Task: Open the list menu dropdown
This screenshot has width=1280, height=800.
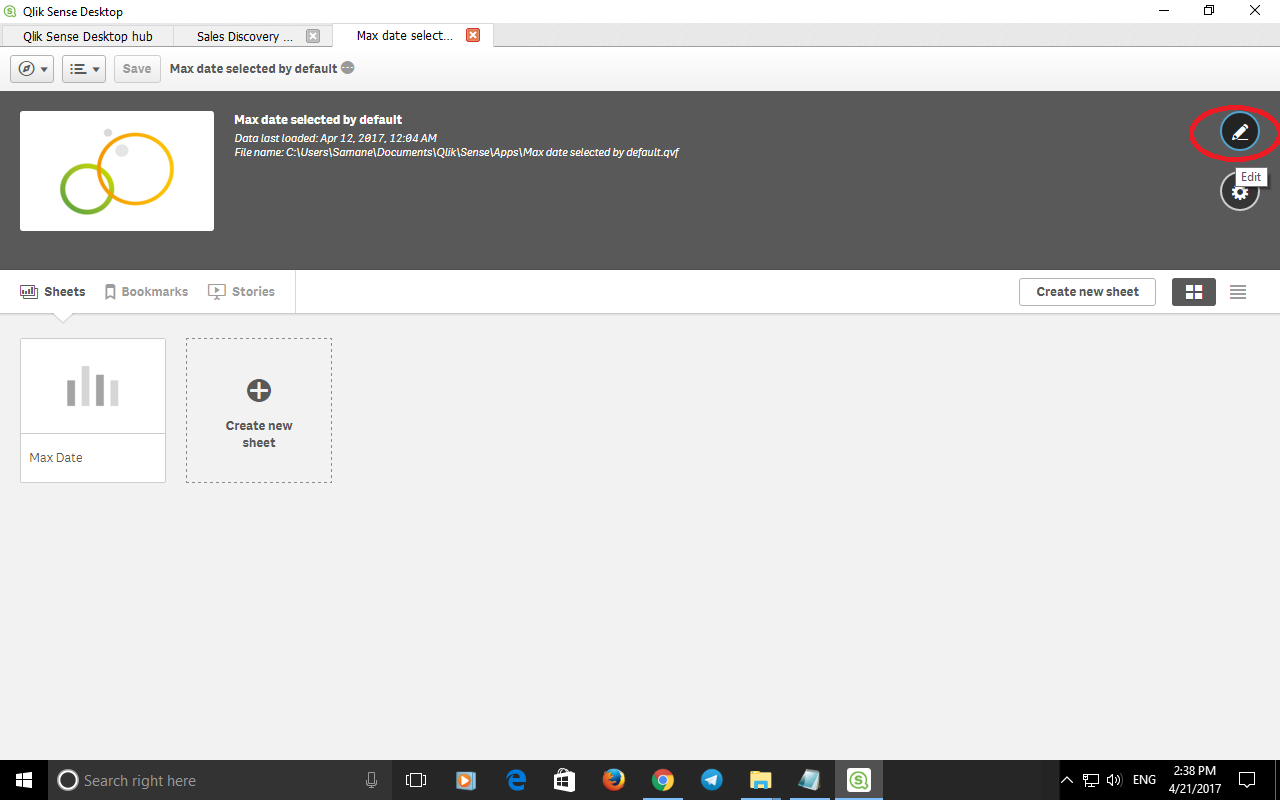Action: click(x=84, y=69)
